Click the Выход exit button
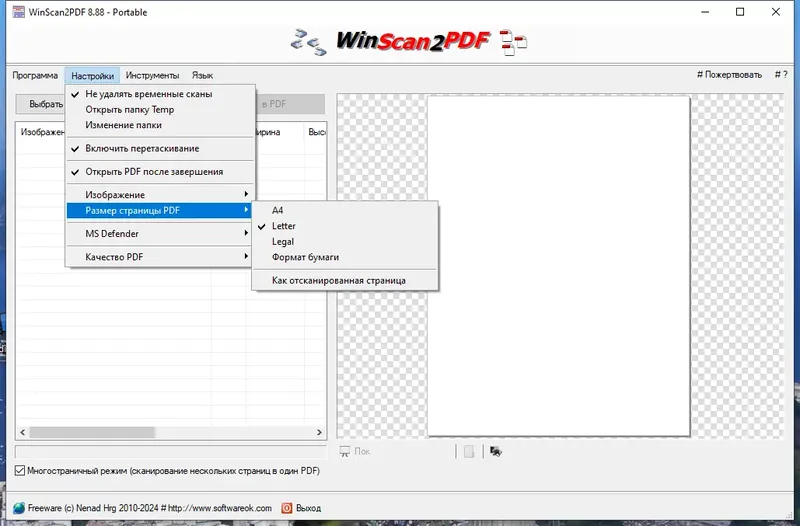 coord(301,508)
